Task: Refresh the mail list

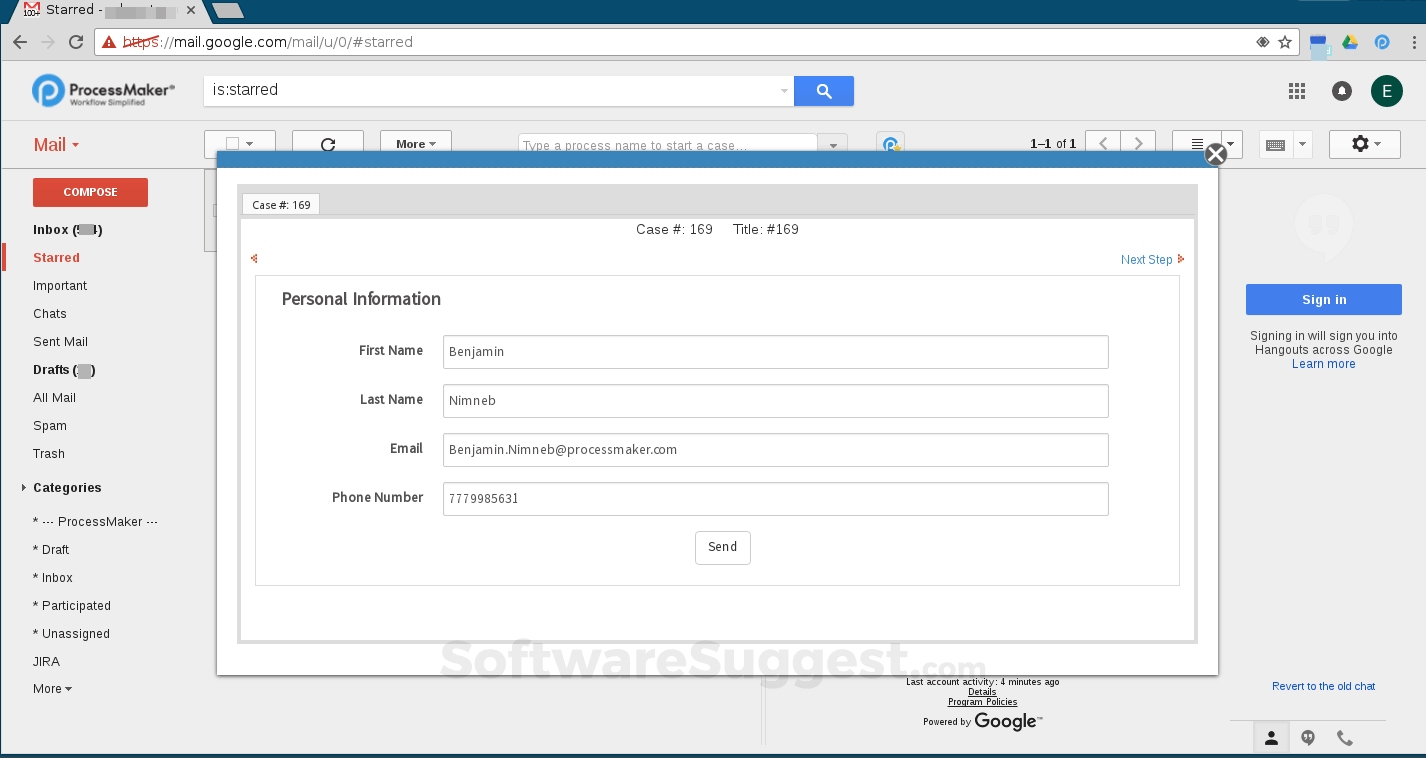Action: [328, 143]
